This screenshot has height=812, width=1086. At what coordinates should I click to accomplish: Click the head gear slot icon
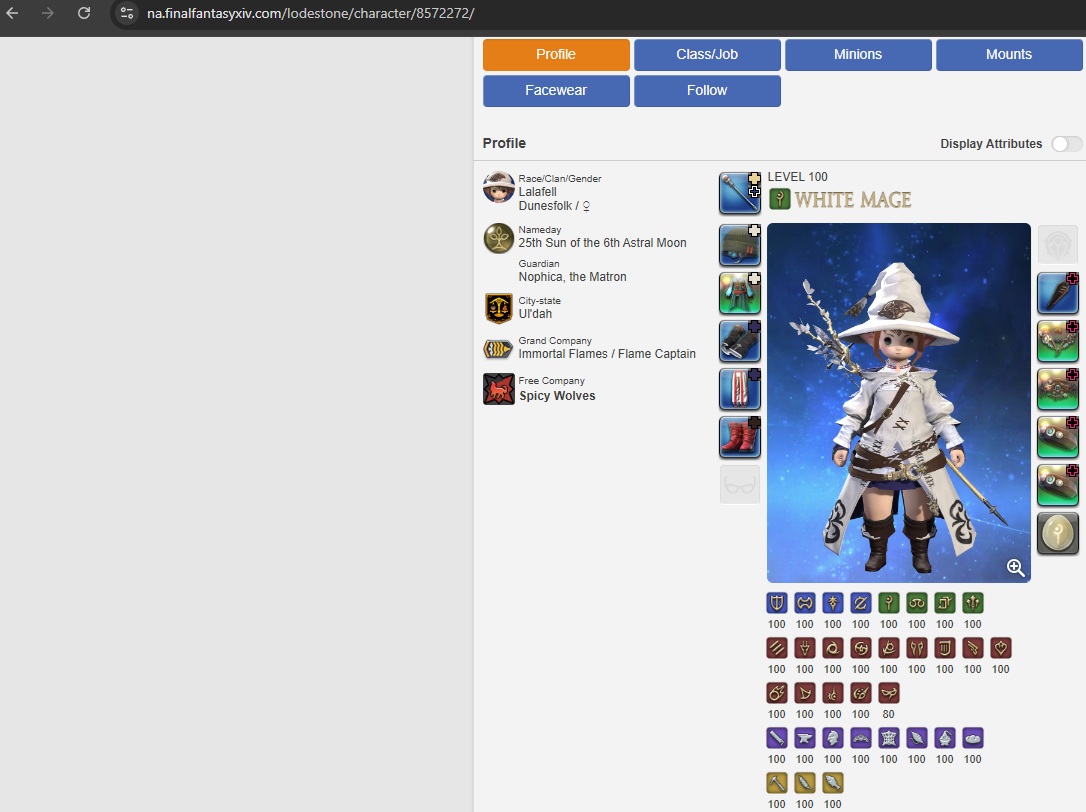[740, 245]
